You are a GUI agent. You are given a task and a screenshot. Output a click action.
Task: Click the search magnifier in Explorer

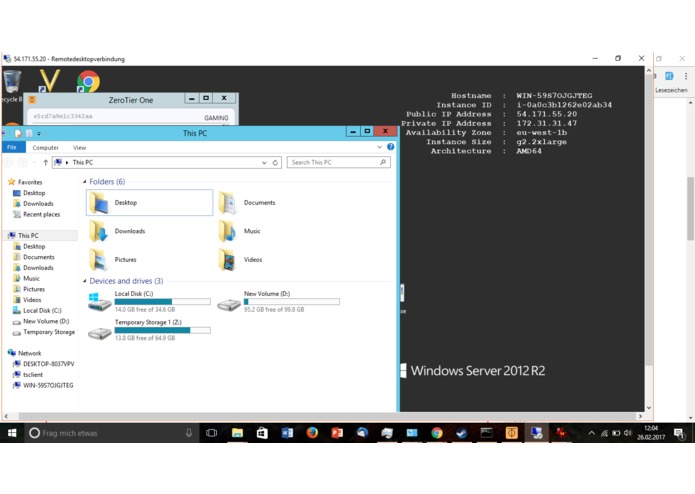point(383,163)
